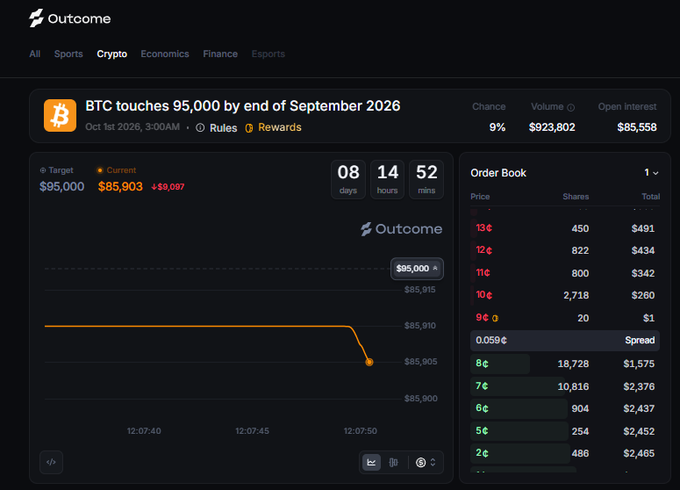Open the order book grouping dropdown
Viewport: 680px width, 490px height.
[x=651, y=173]
